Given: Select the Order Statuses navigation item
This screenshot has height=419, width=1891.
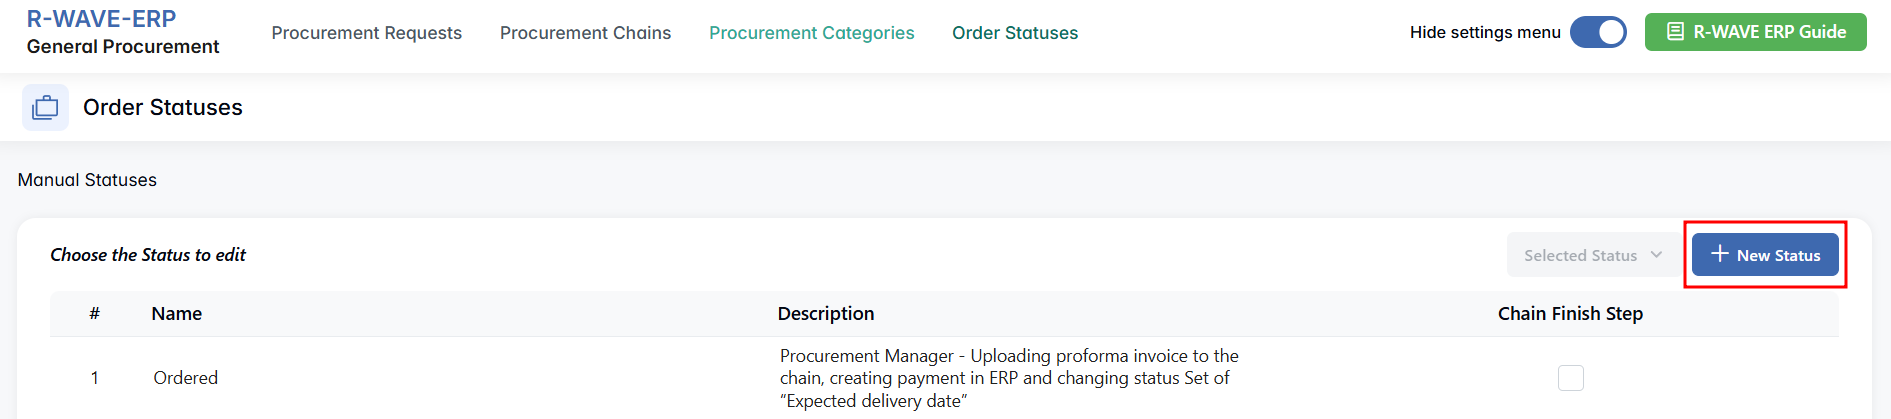Looking at the screenshot, I should 1014,33.
